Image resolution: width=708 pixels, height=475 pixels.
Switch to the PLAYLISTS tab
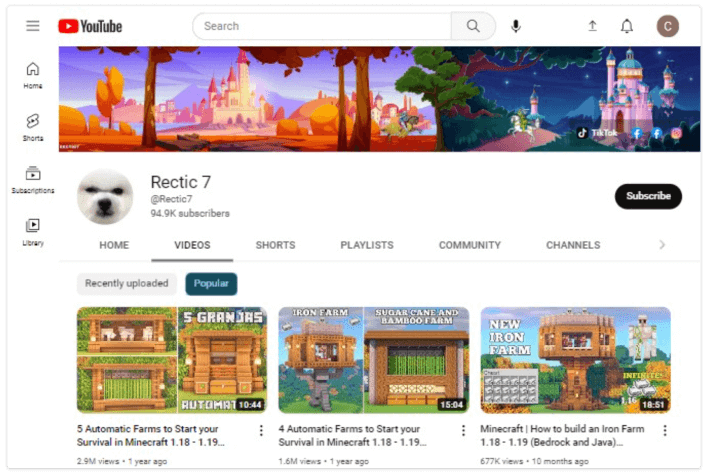367,245
